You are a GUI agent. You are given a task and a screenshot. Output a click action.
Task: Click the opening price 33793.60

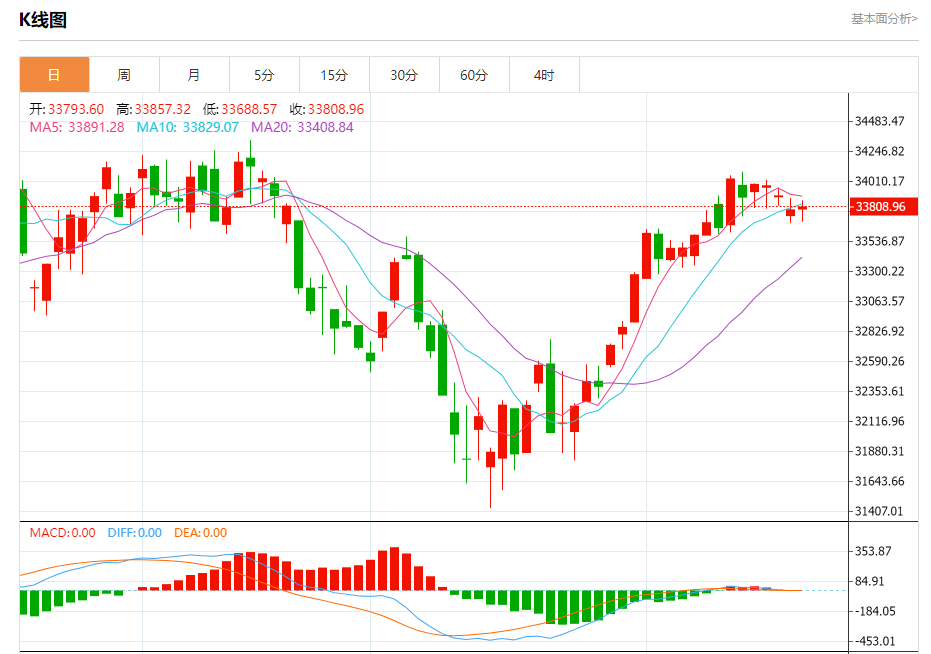point(76,109)
